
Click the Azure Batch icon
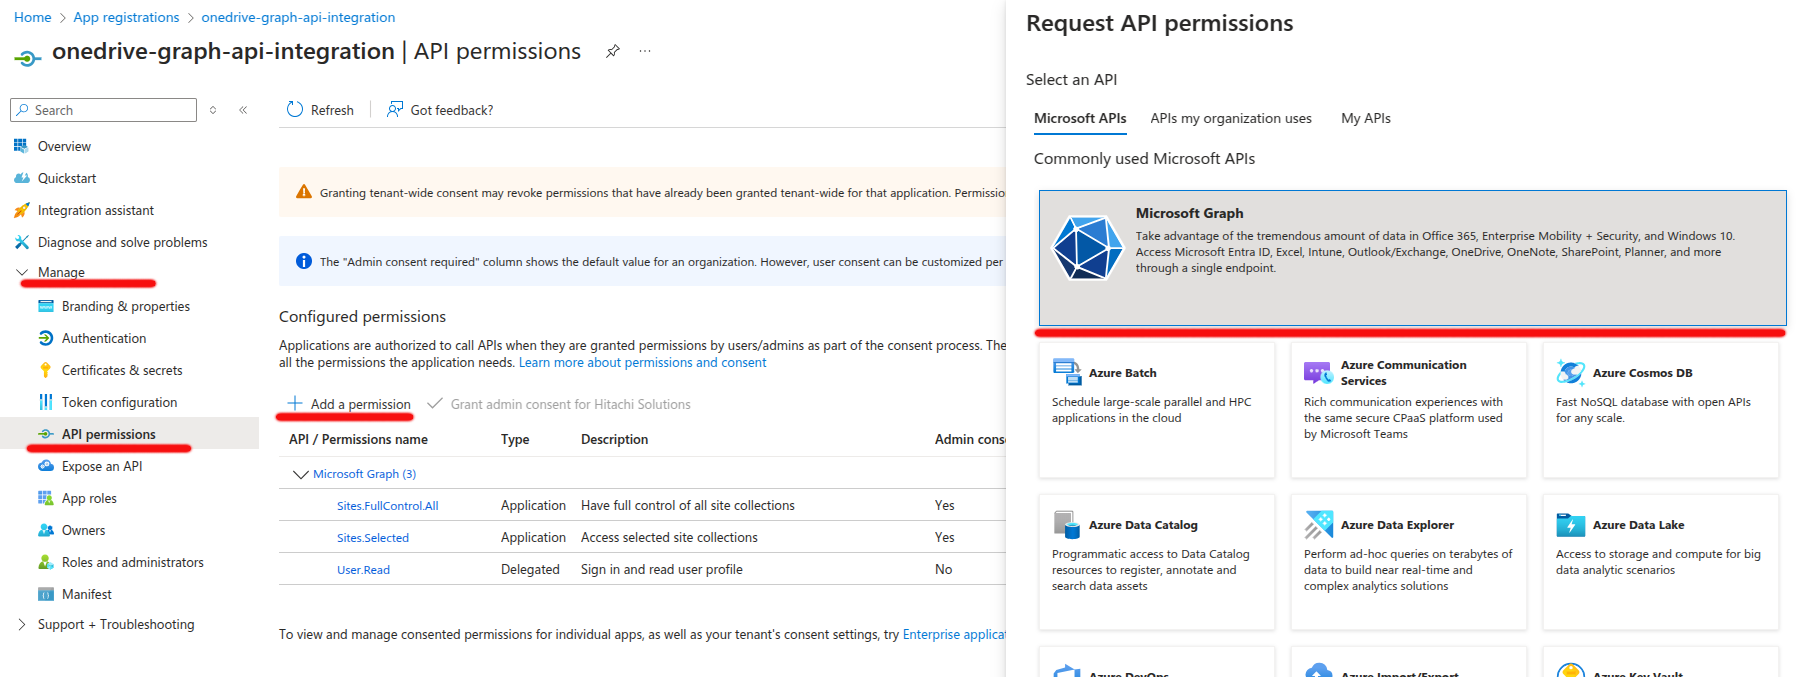[1067, 372]
